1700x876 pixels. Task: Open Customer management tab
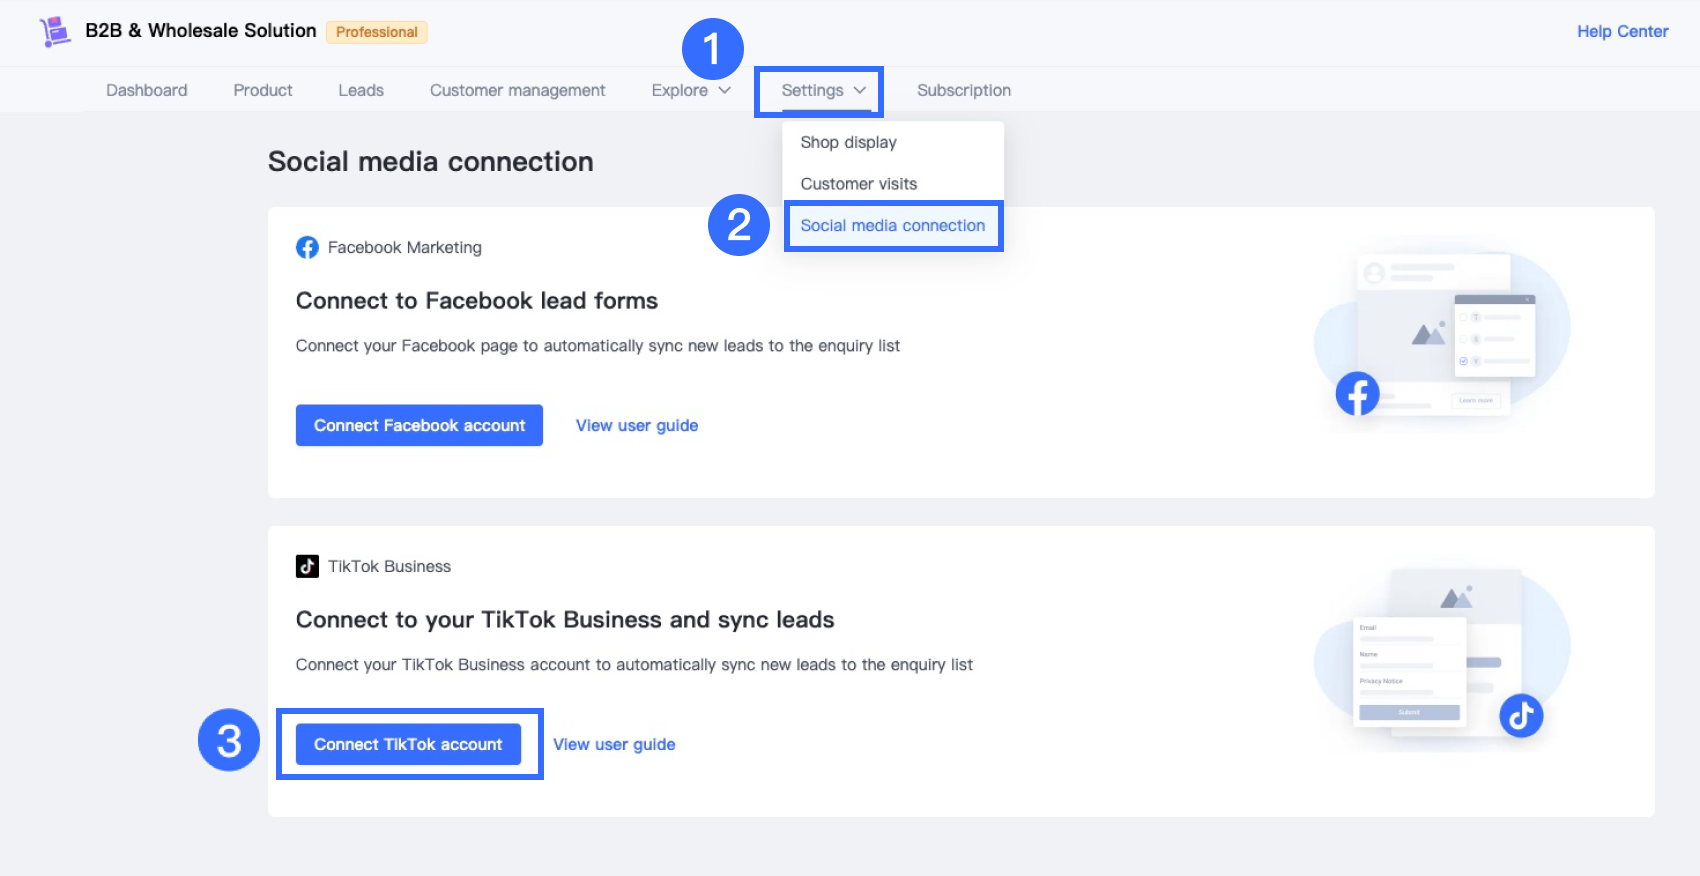pyautogui.click(x=517, y=90)
